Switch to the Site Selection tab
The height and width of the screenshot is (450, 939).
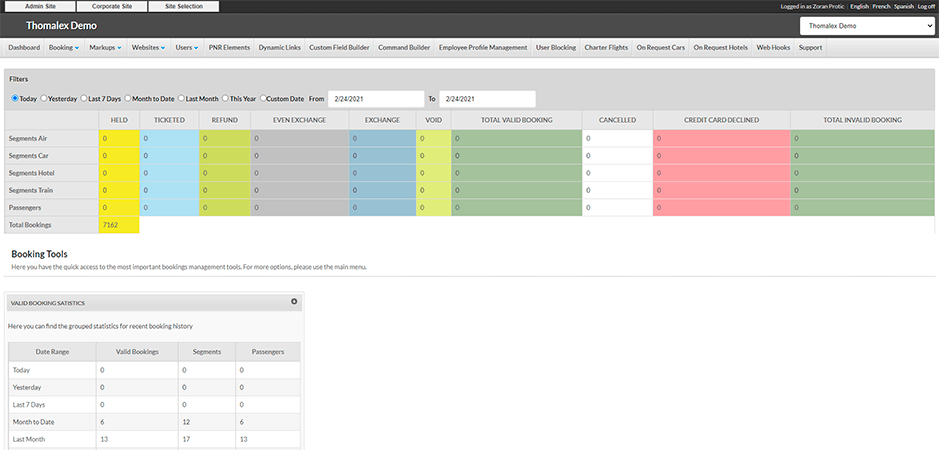pyautogui.click(x=184, y=6)
